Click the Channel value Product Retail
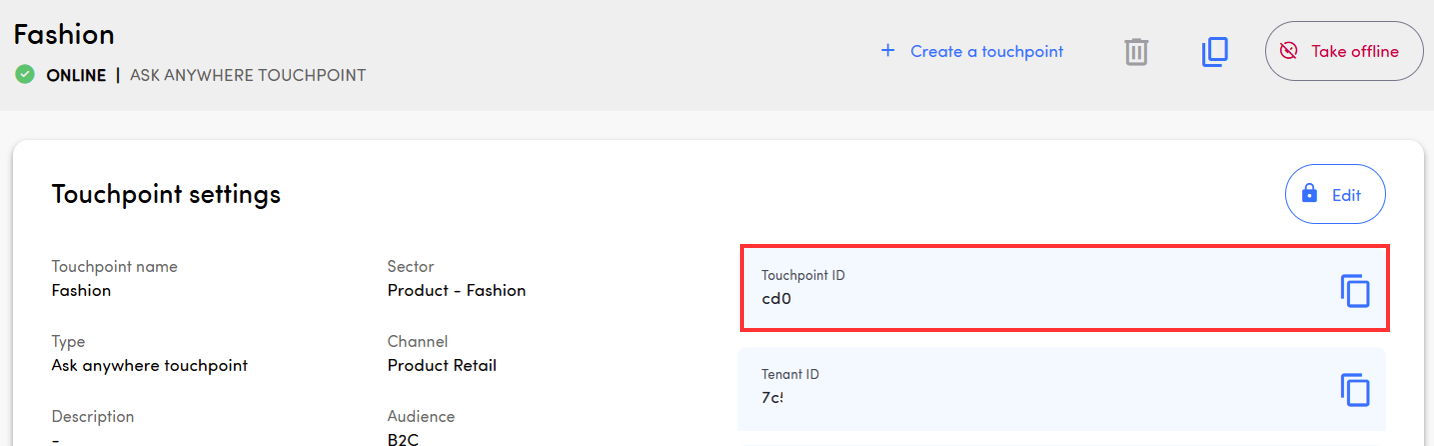The height and width of the screenshot is (446, 1434). 441,366
